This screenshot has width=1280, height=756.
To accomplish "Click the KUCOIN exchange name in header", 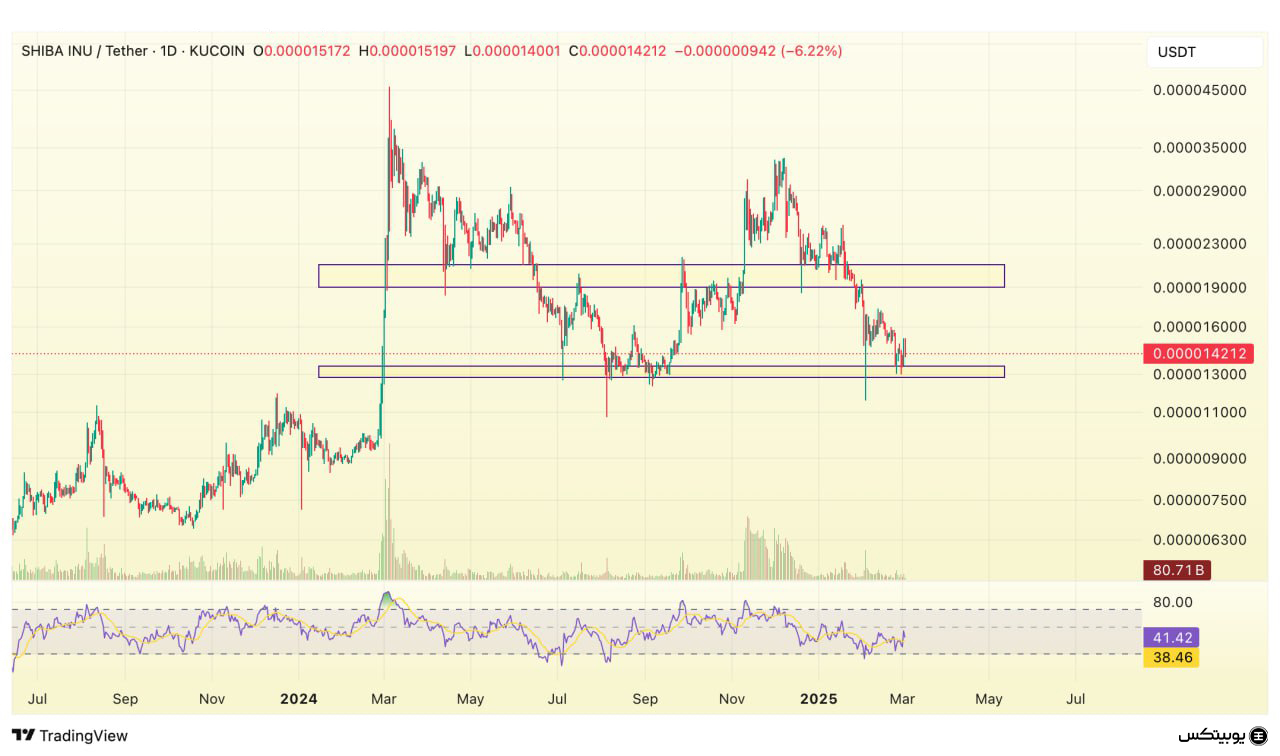I will [x=215, y=50].
